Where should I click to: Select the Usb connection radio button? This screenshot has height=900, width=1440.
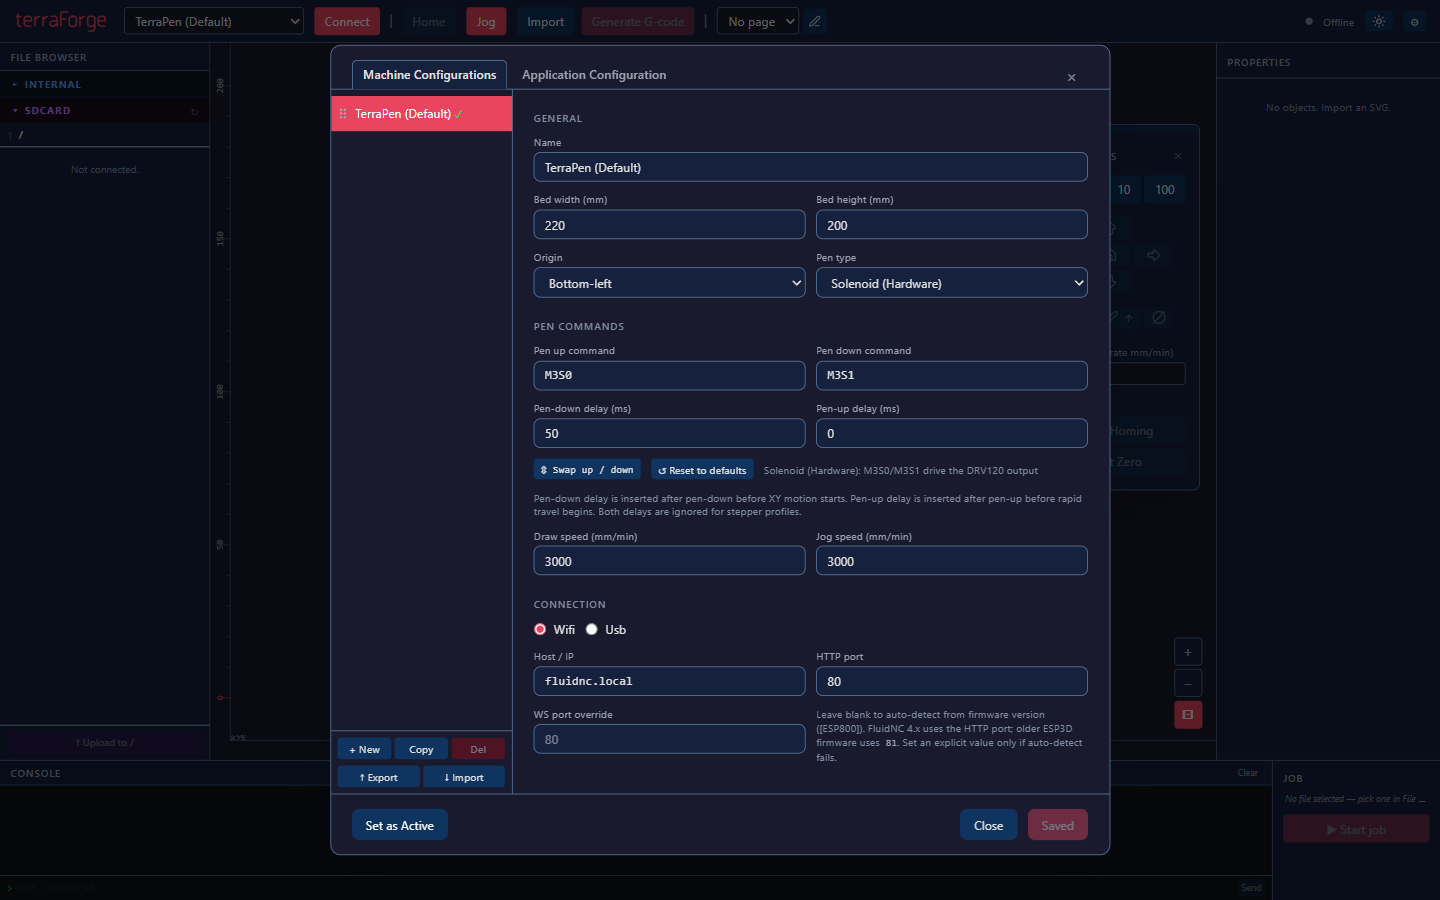(x=592, y=629)
